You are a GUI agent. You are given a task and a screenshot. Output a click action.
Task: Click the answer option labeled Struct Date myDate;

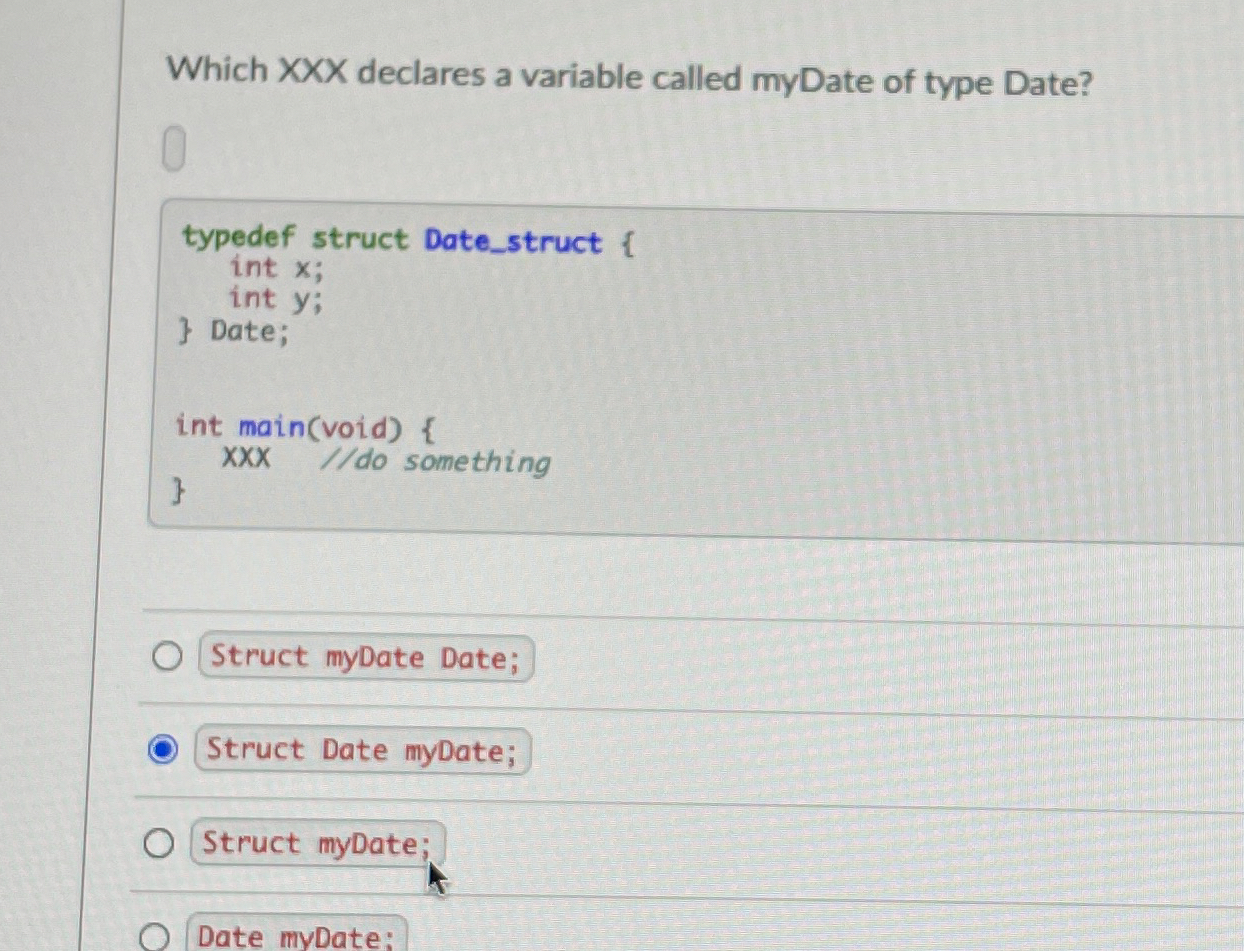tap(358, 750)
